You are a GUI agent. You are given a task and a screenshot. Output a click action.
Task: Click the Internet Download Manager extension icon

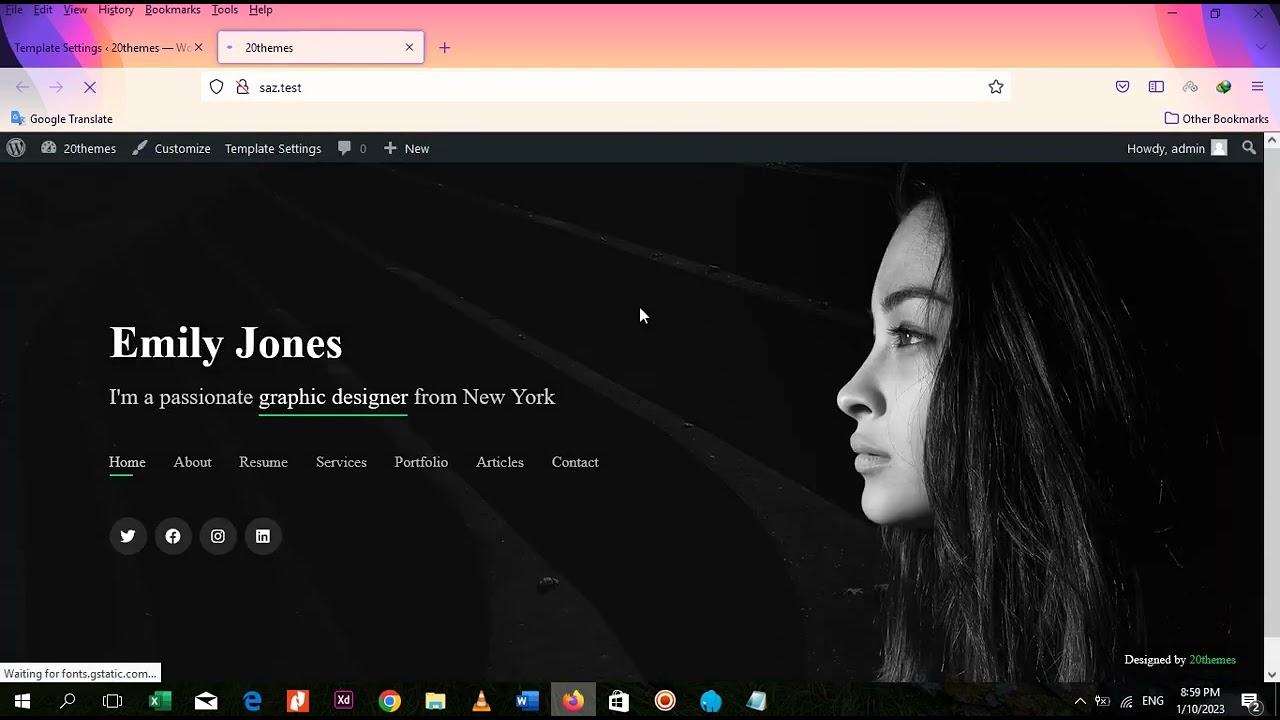1223,87
